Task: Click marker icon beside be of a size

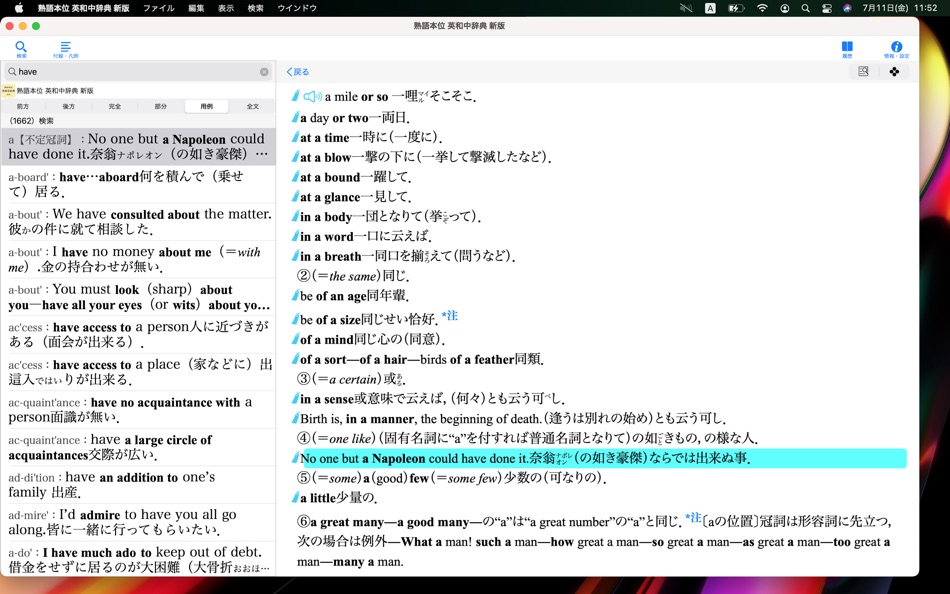Action: click(x=295, y=319)
